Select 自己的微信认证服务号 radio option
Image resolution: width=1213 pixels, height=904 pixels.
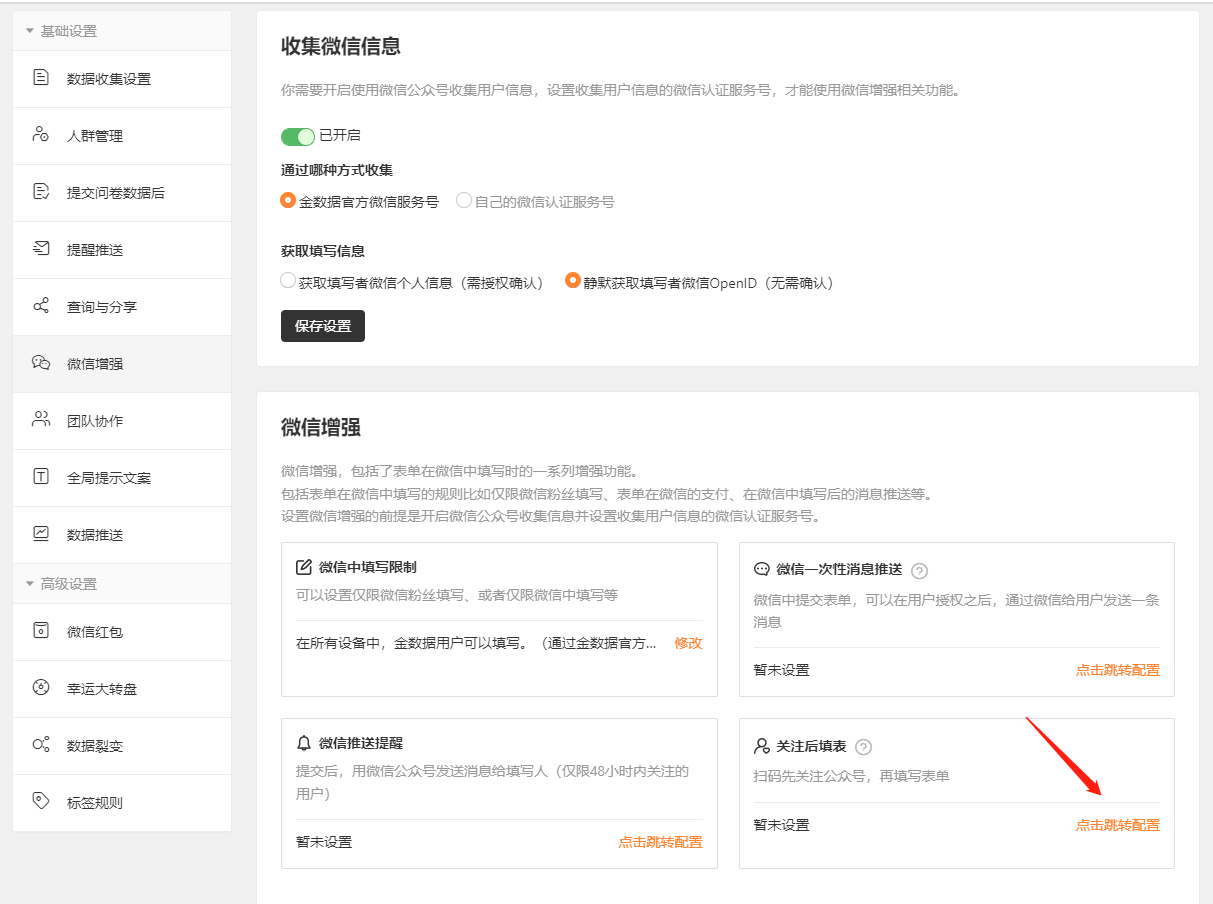click(464, 200)
